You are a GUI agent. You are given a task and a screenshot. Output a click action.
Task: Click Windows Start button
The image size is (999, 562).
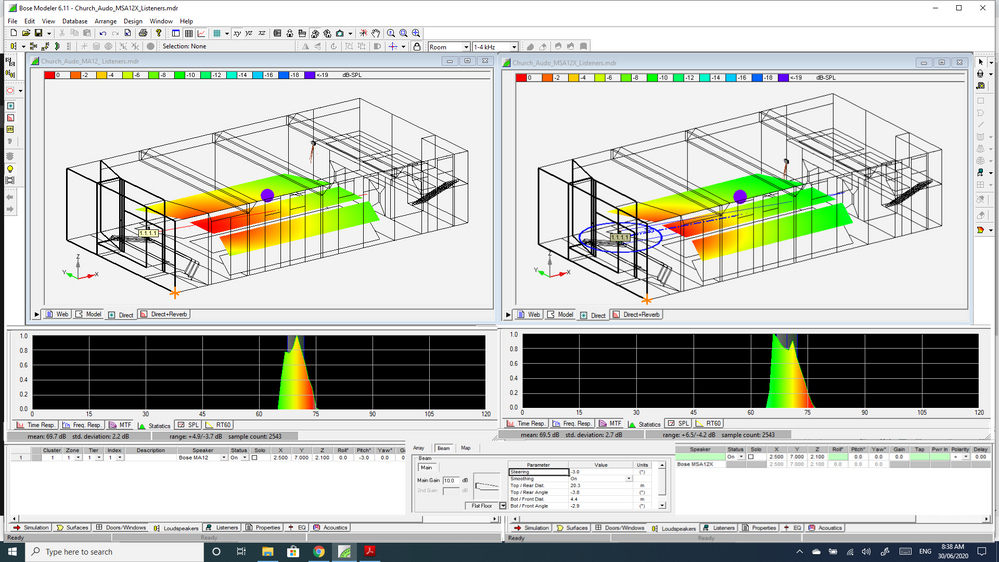click(x=12, y=551)
